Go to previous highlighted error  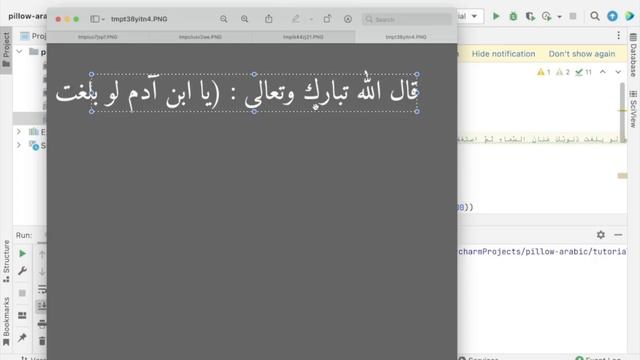[x=603, y=72]
